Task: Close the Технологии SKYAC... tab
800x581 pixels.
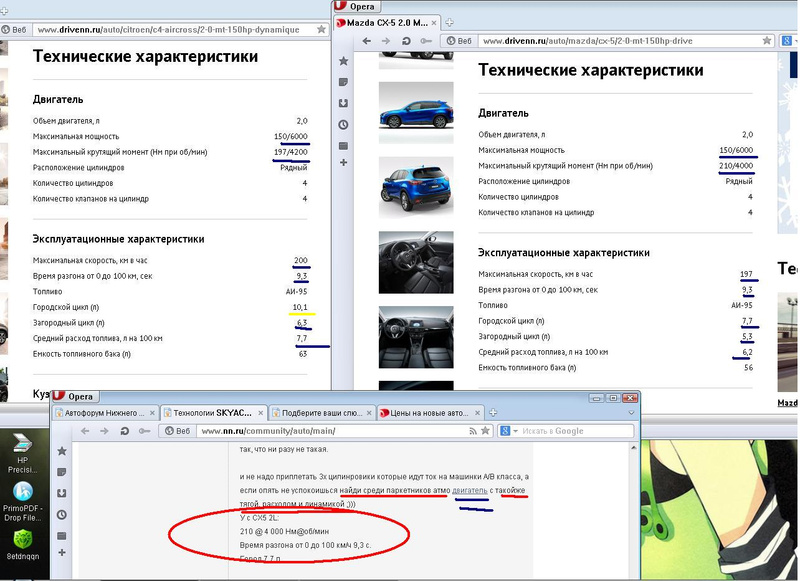Action: pyautogui.click(x=260, y=413)
